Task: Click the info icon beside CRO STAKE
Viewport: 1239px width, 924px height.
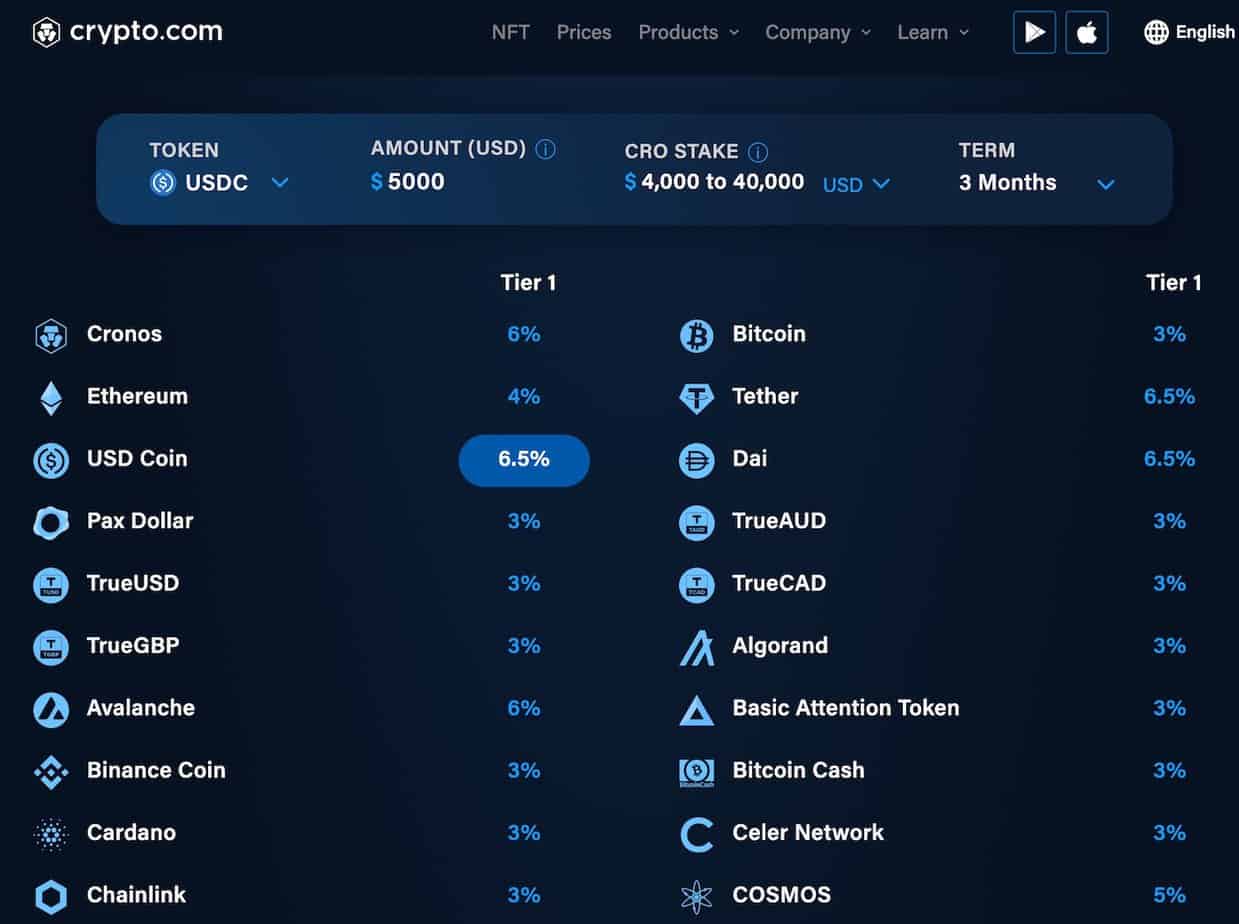Action: pyautogui.click(x=758, y=152)
